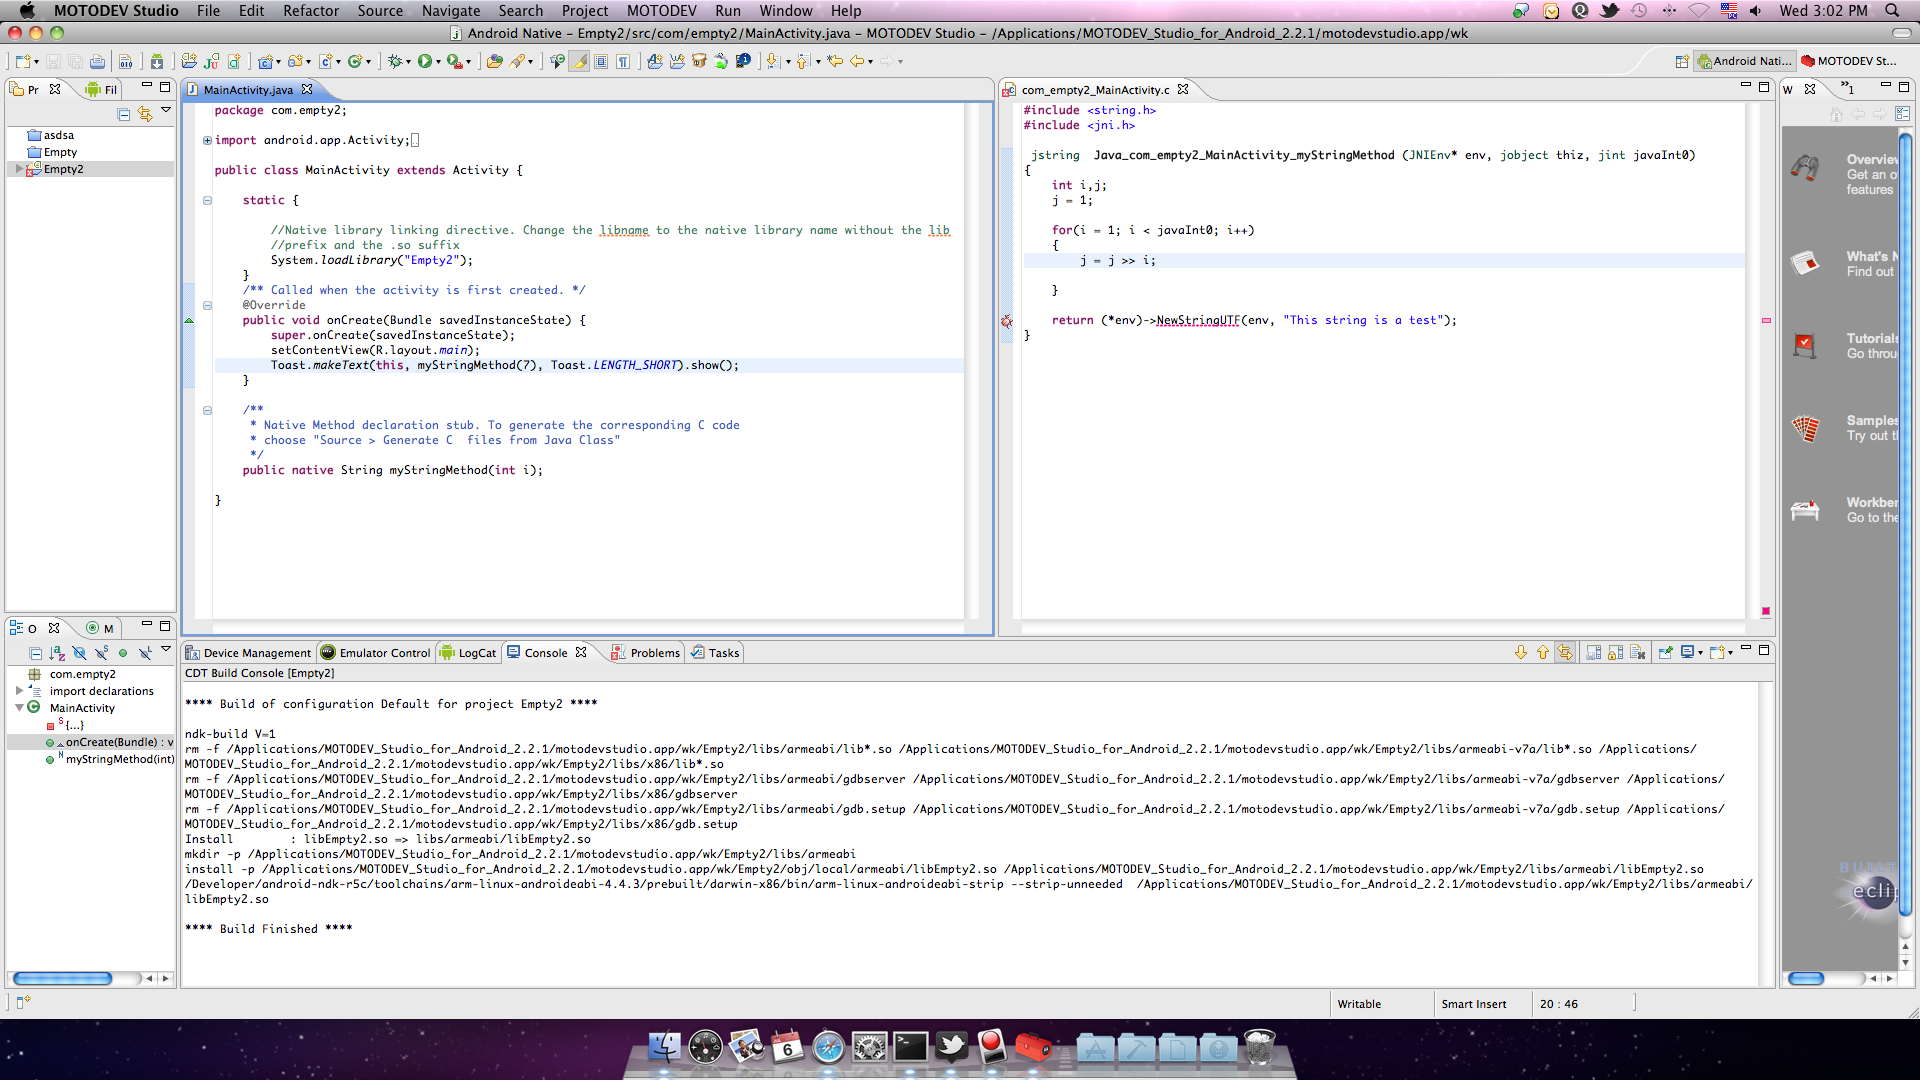Click the Debug bug icon in toolbar

396,62
